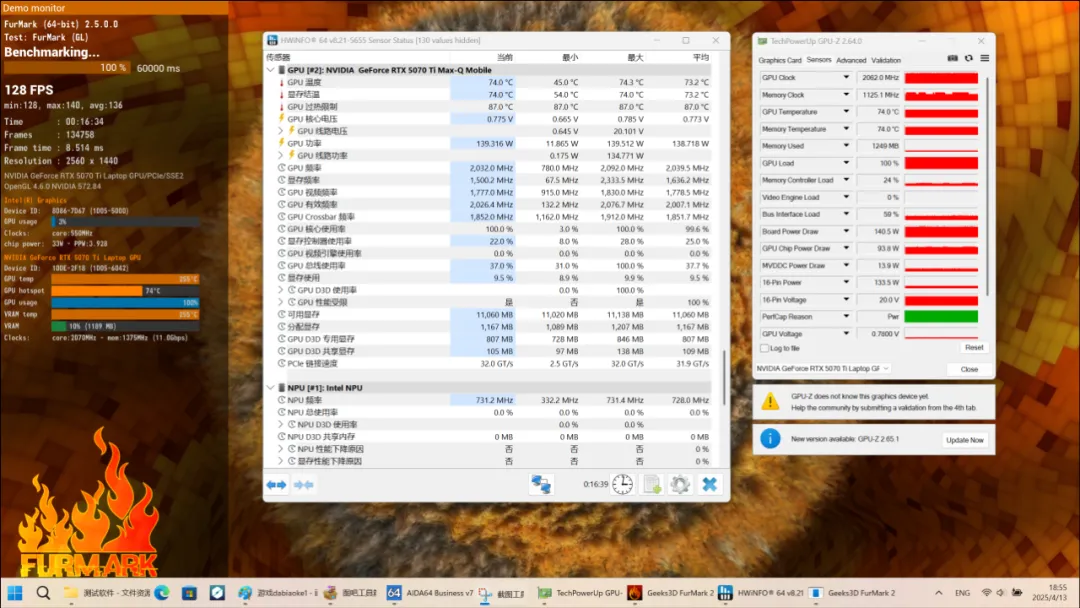Image resolution: width=1080 pixels, height=608 pixels.
Task: Click the Wi-Fi network tray icon
Action: pyautogui.click(x=986, y=593)
